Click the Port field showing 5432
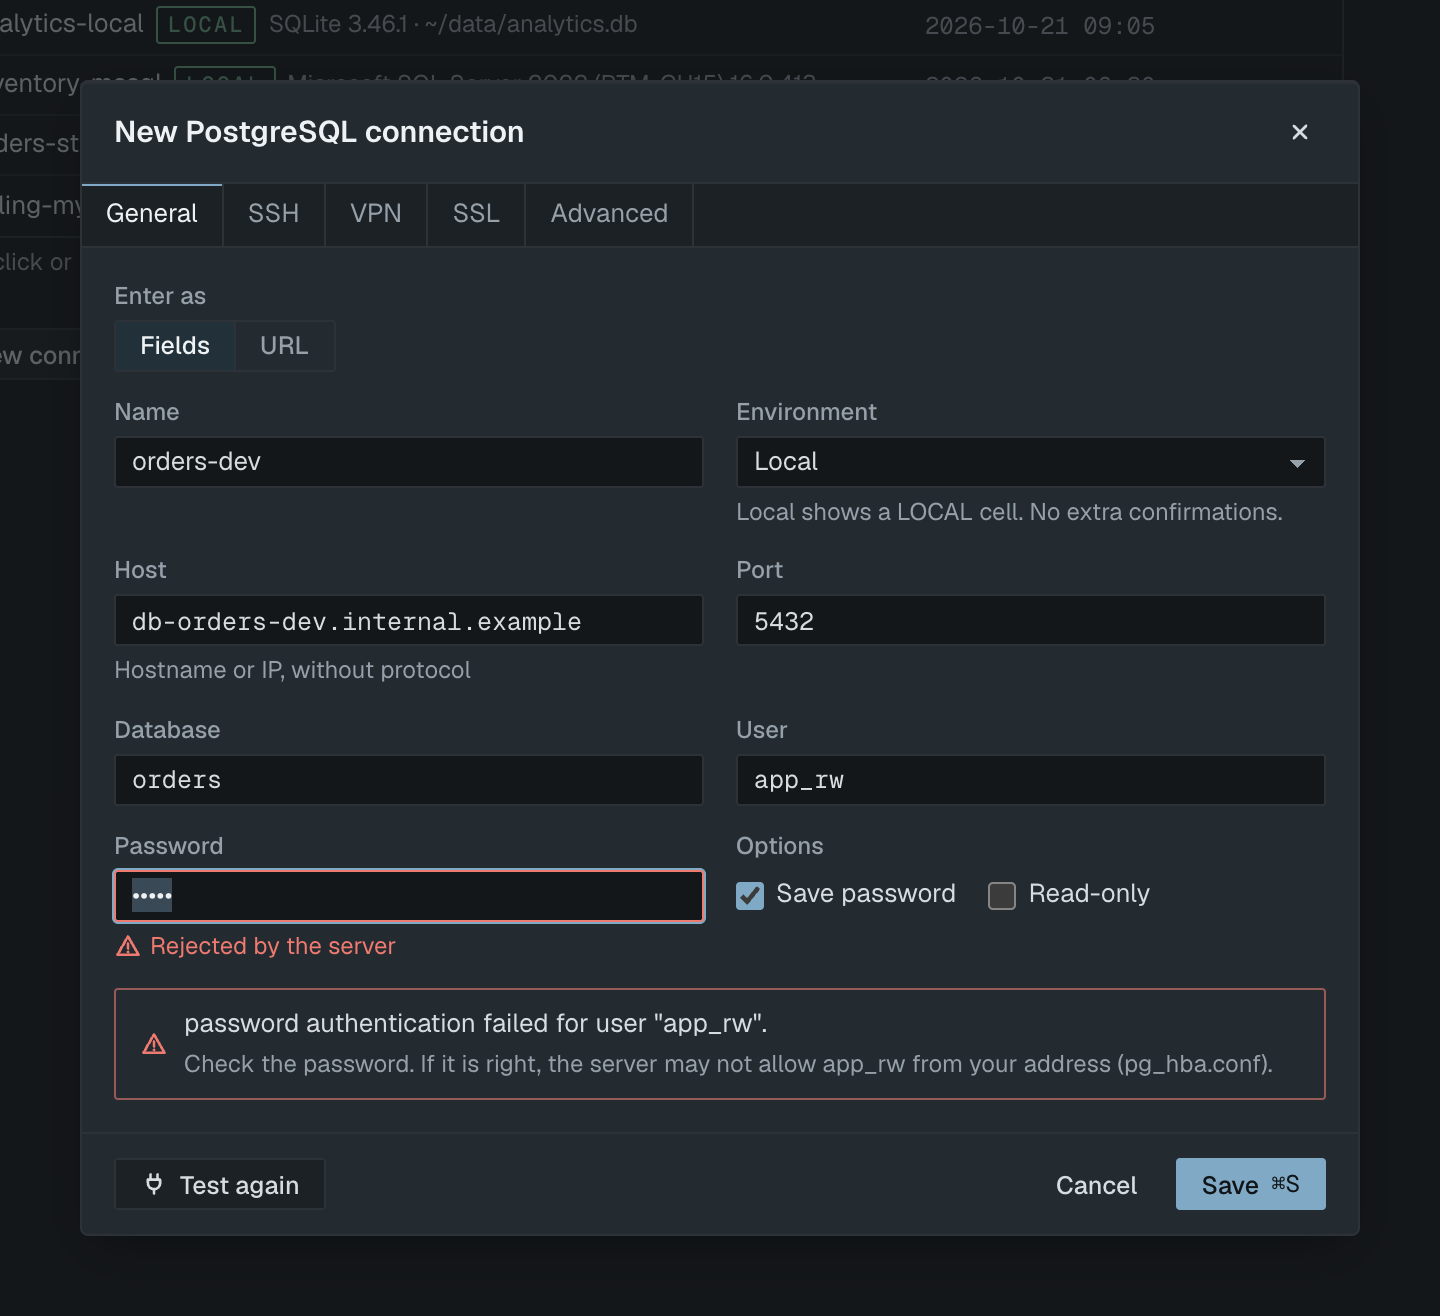Viewport: 1440px width, 1316px height. 1030,621
